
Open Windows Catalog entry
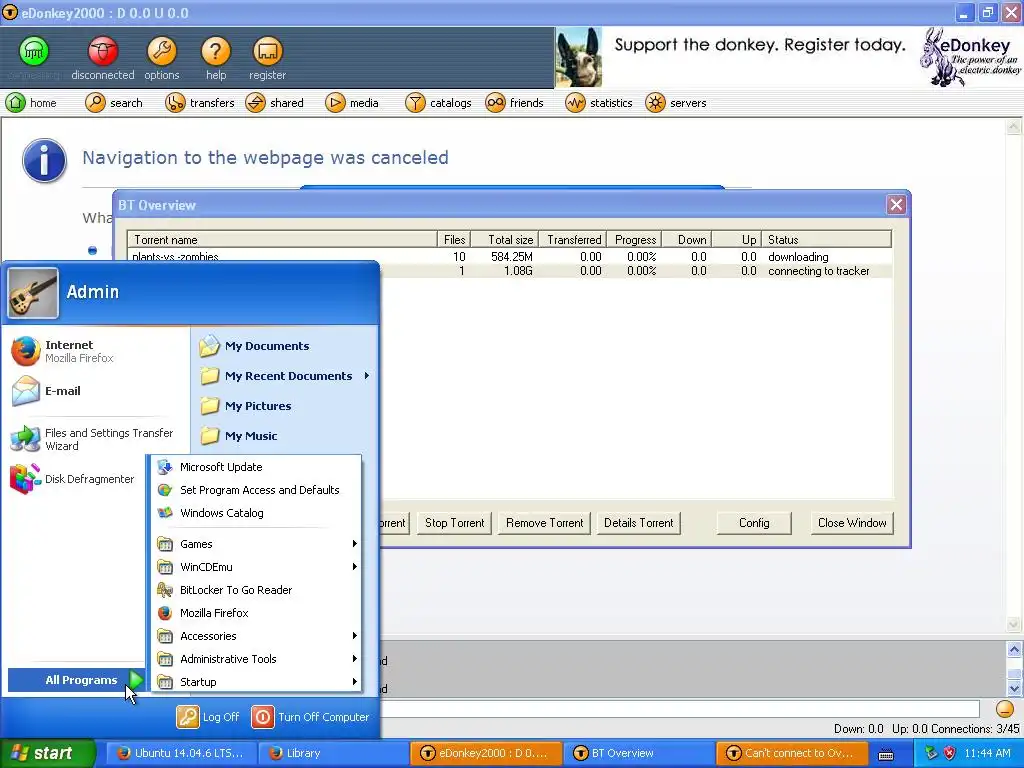click(256, 513)
